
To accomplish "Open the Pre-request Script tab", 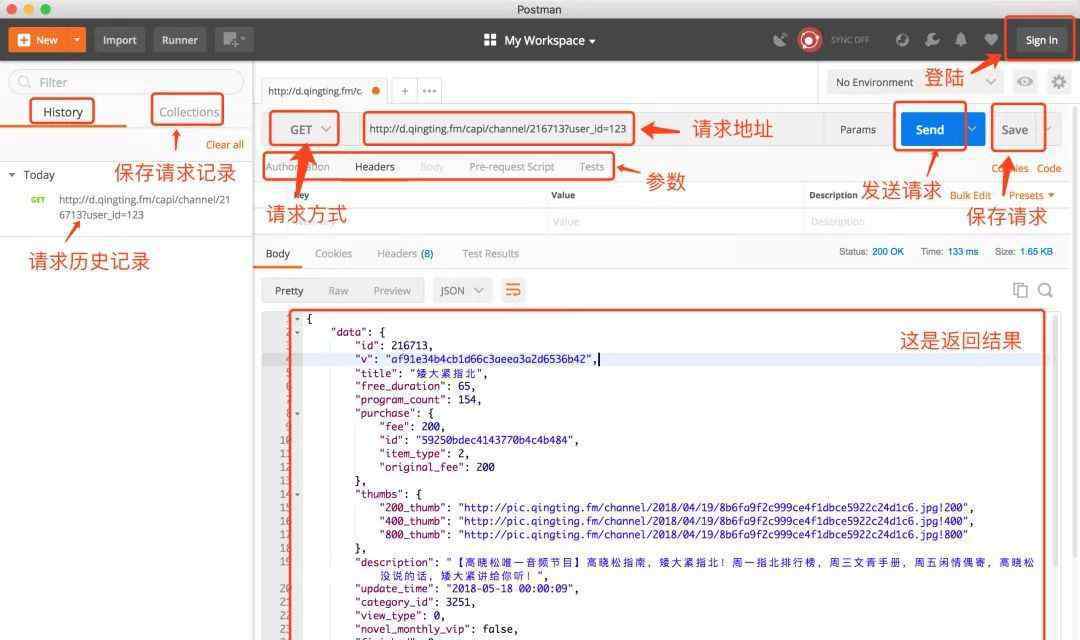I will (511, 167).
